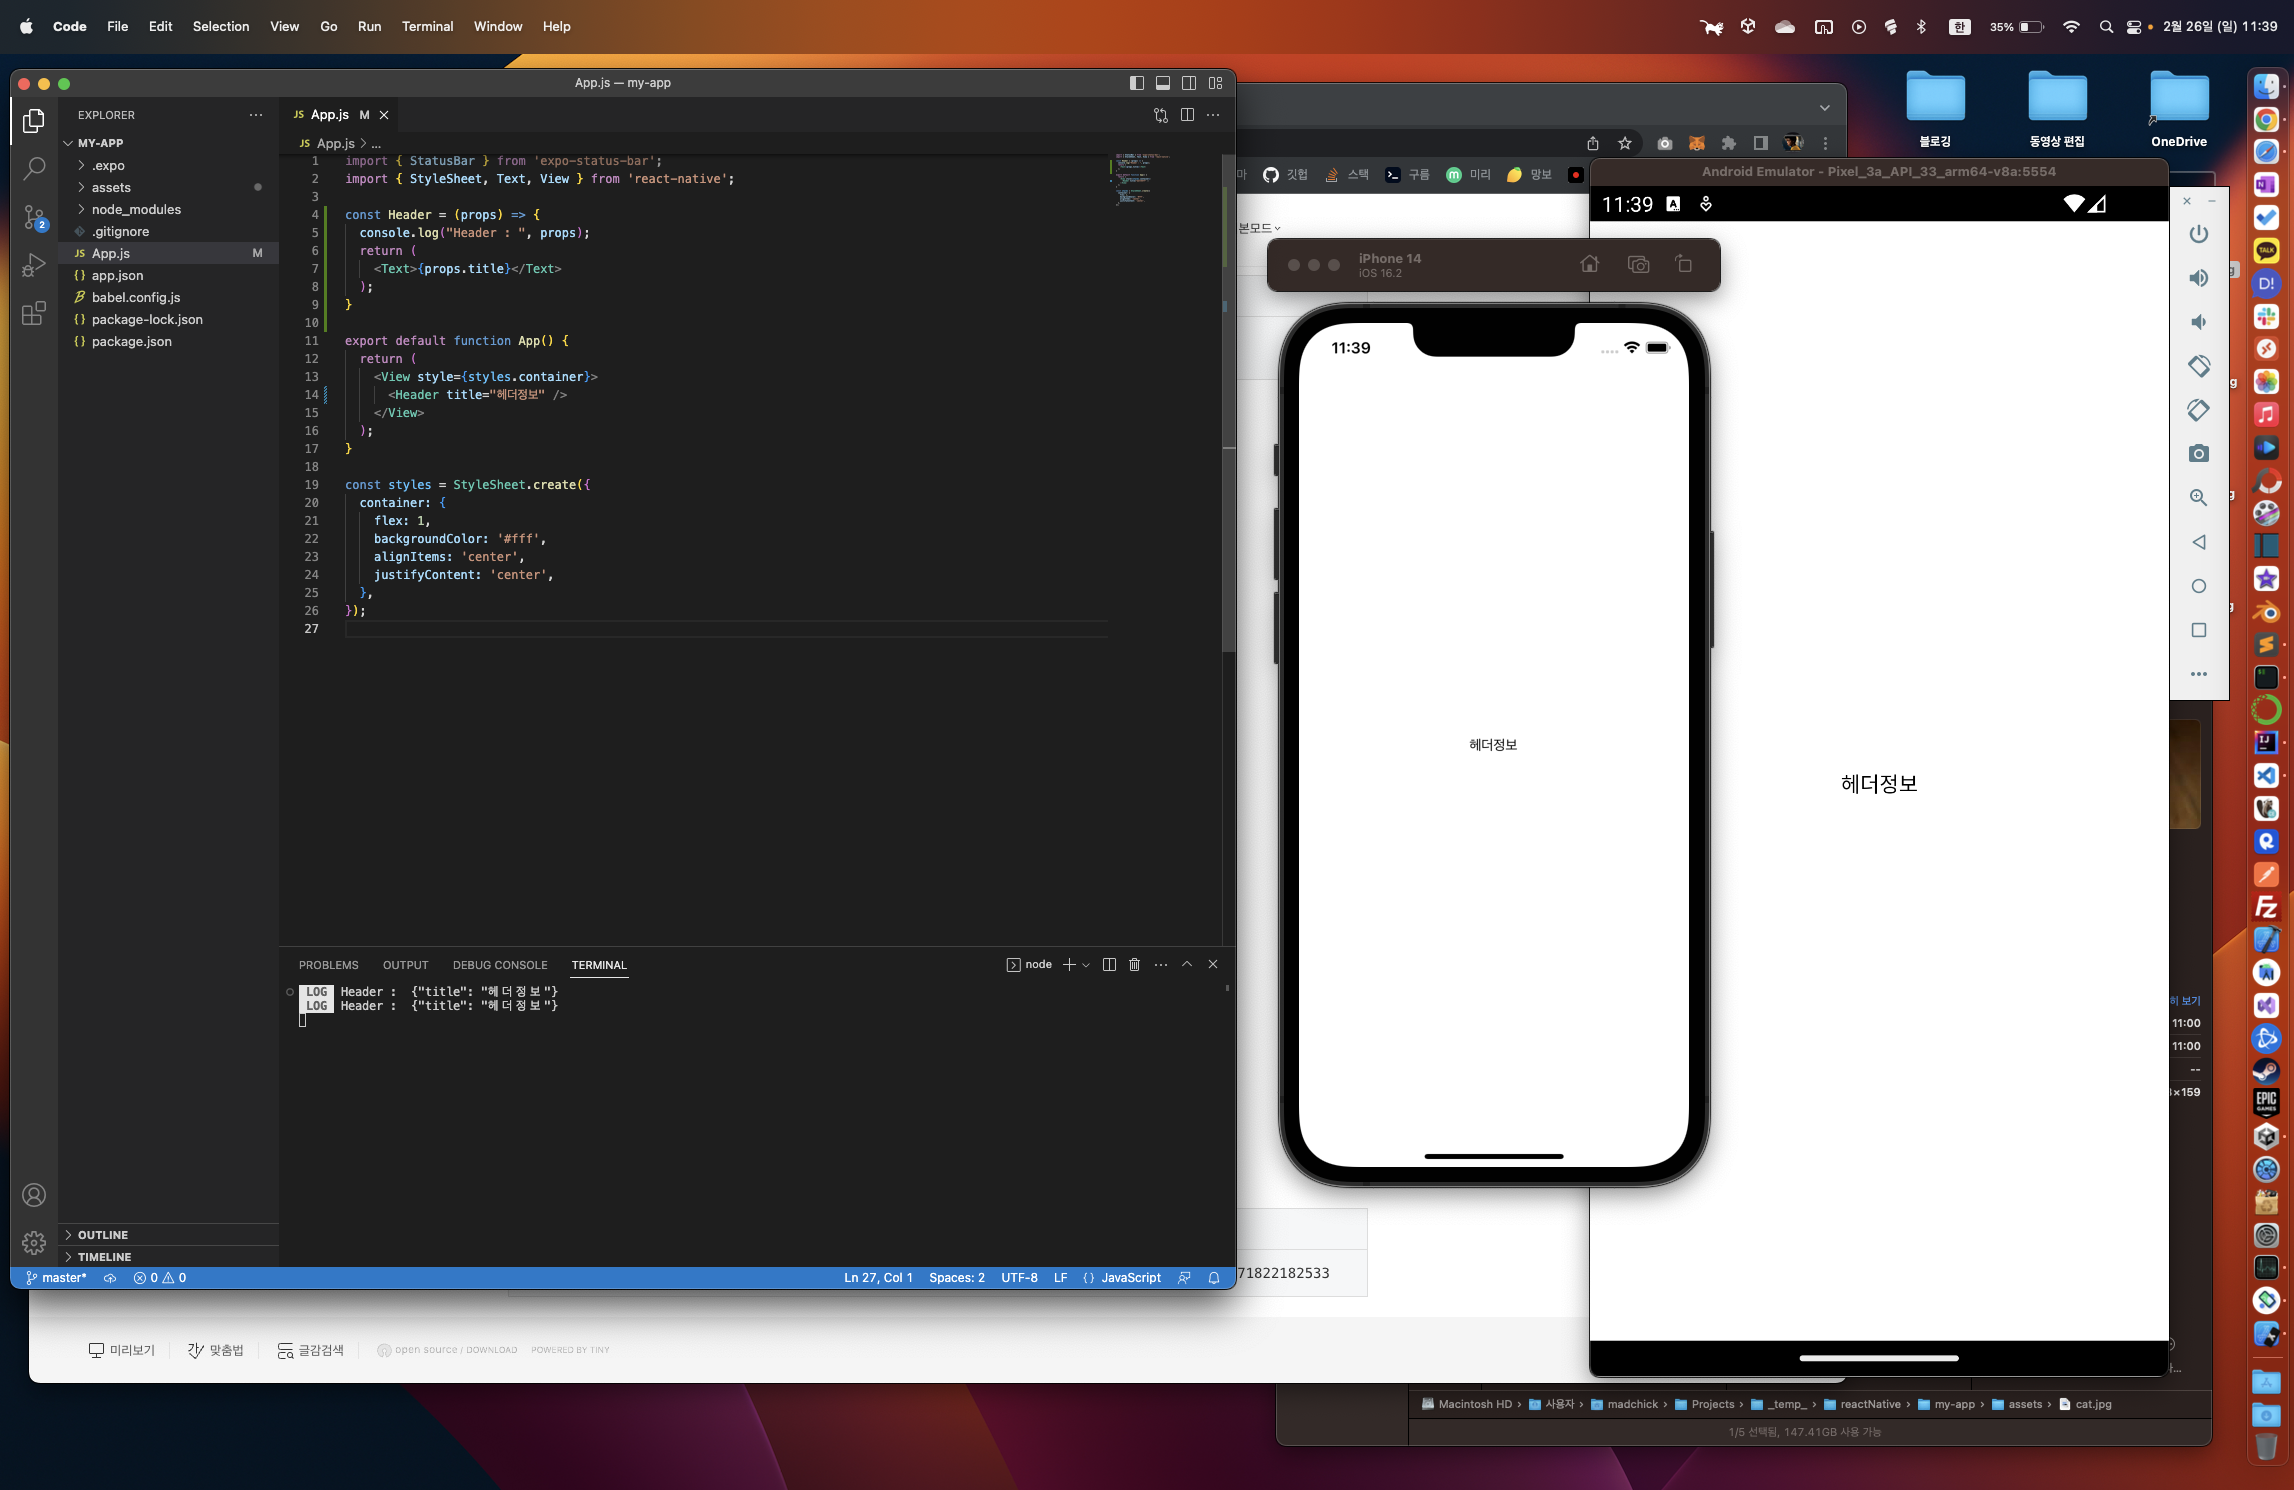Take emulator screenshot with camera icon
This screenshot has width=2294, height=1490.
[2198, 454]
